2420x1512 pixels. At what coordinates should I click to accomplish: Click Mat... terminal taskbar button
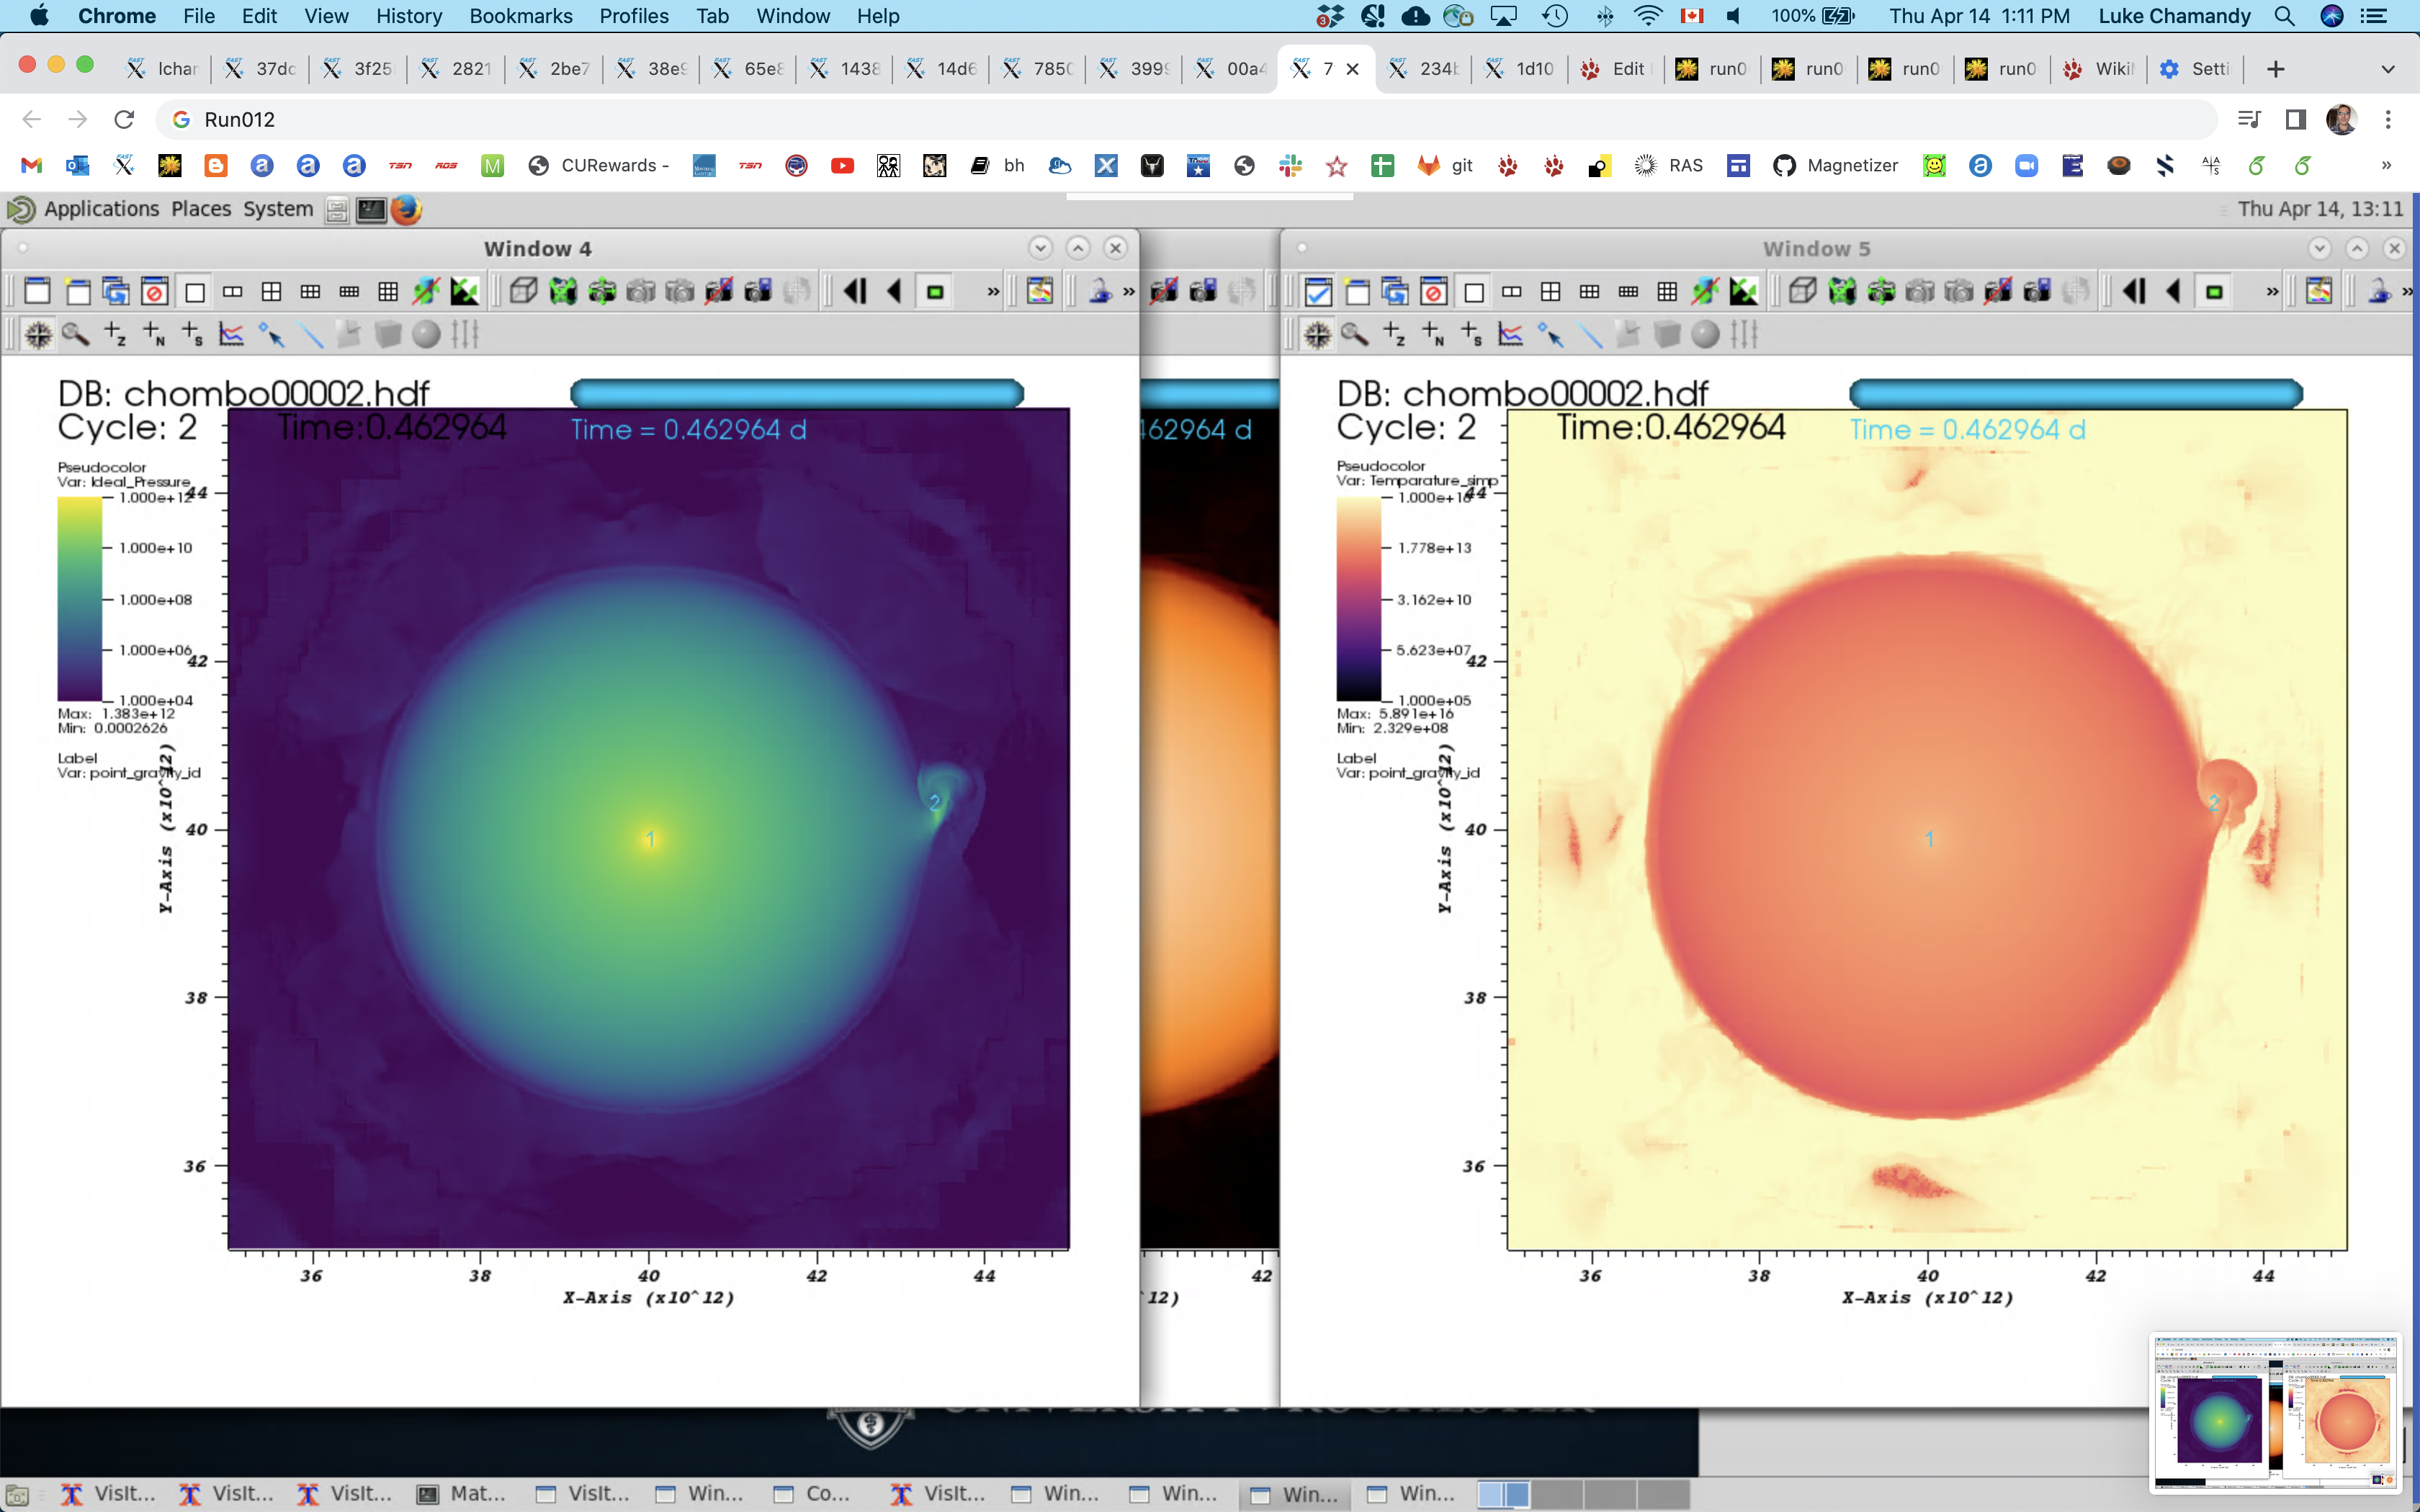pyautogui.click(x=462, y=1494)
